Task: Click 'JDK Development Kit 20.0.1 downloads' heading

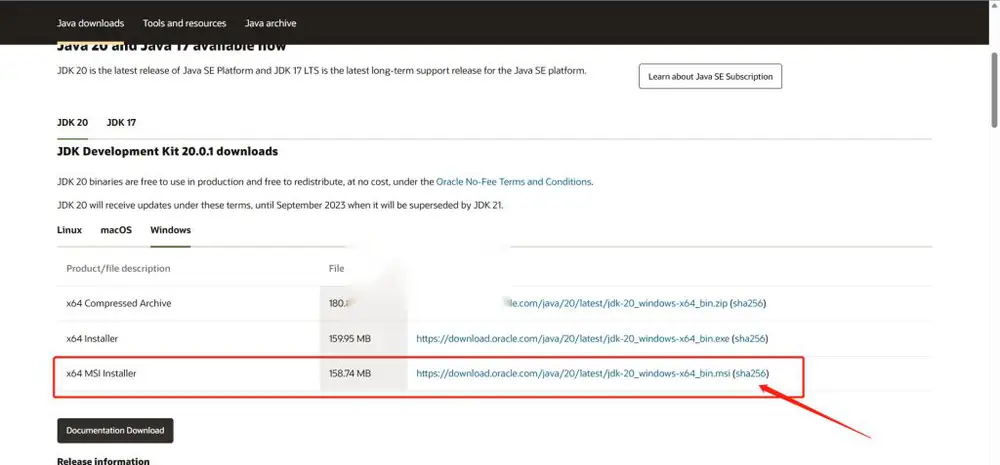Action: pos(167,152)
